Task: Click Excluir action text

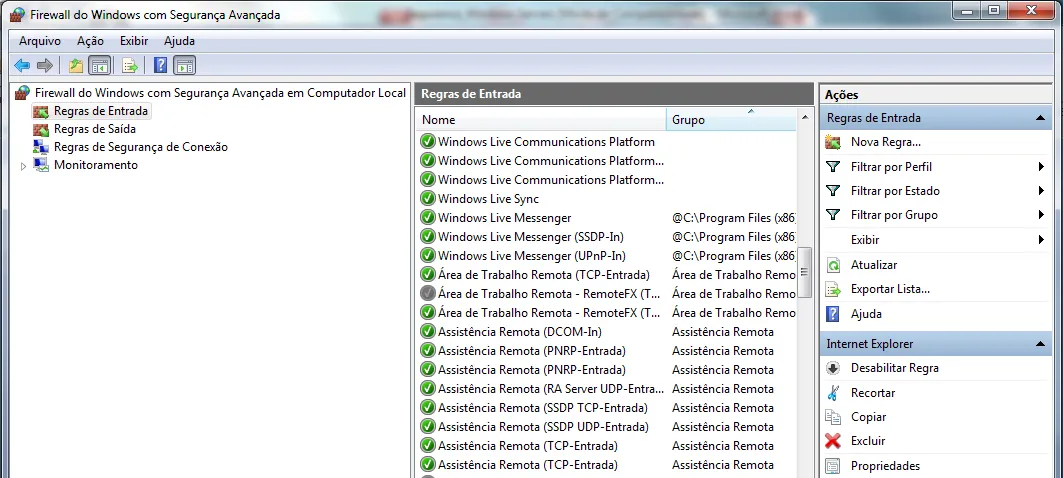Action: click(868, 441)
